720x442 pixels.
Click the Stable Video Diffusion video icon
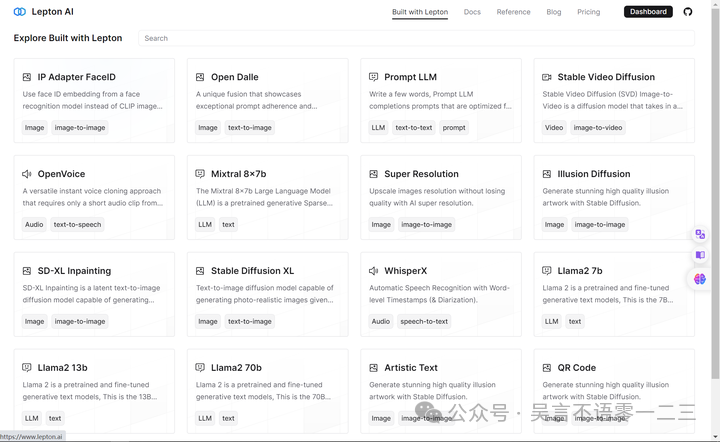(x=546, y=77)
